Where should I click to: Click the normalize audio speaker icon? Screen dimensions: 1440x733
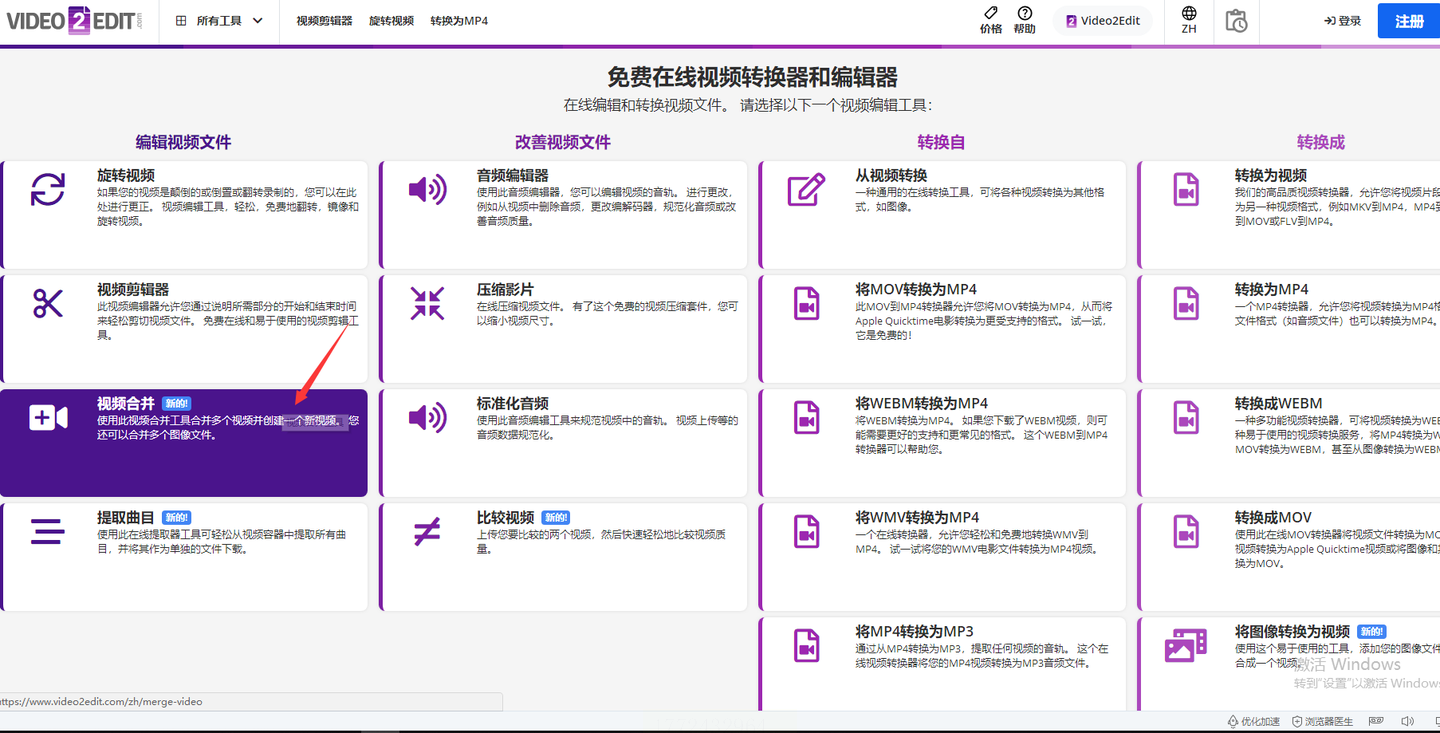point(427,418)
